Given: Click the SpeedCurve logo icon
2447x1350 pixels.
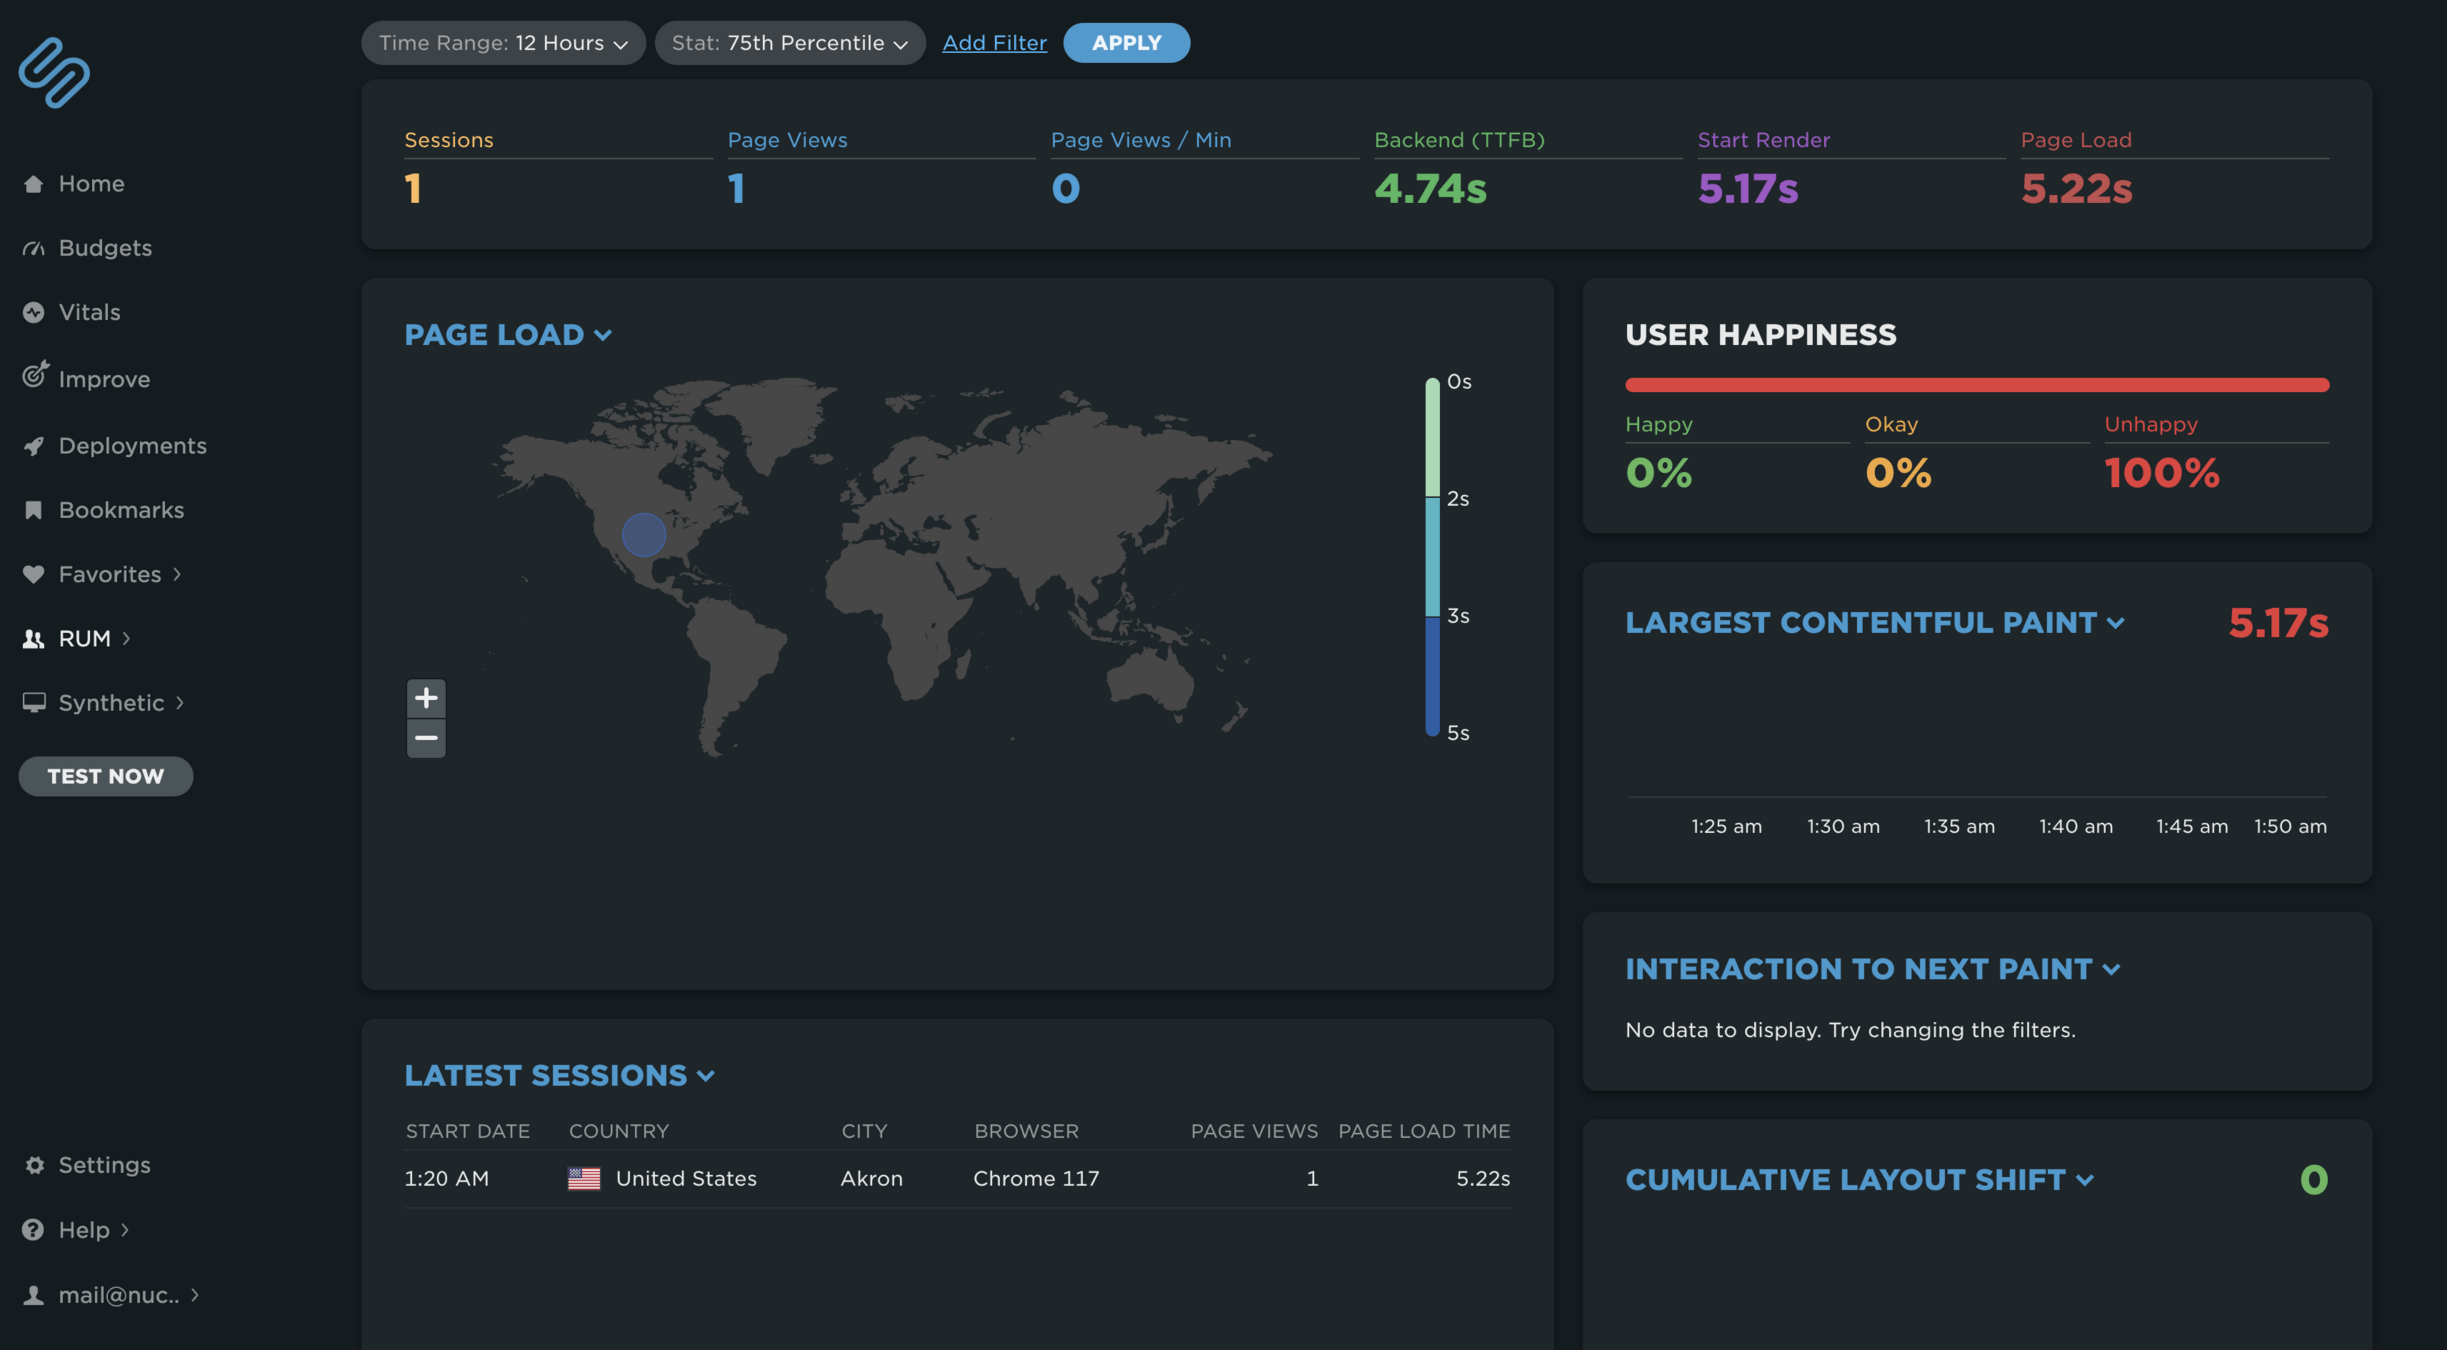Looking at the screenshot, I should (54, 72).
